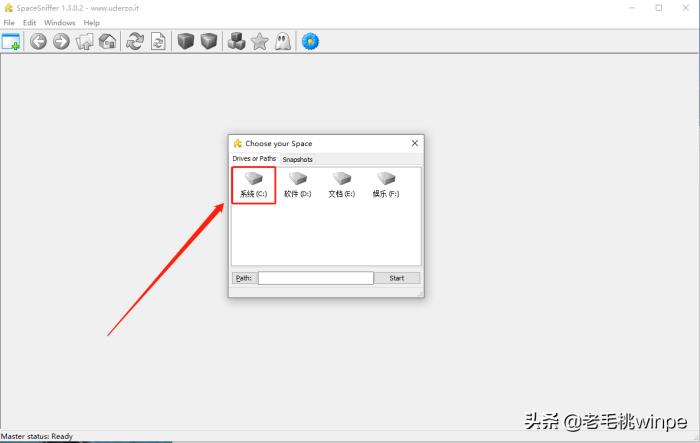Click inside the Path input field
The height and width of the screenshot is (443, 700).
click(x=315, y=278)
